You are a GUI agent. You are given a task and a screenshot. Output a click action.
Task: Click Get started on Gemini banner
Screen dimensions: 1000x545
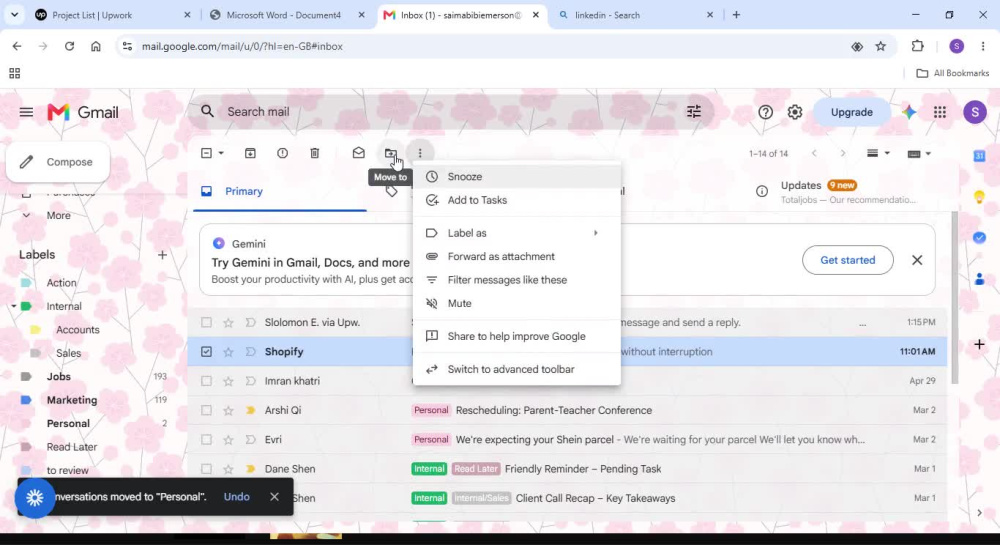point(848,260)
